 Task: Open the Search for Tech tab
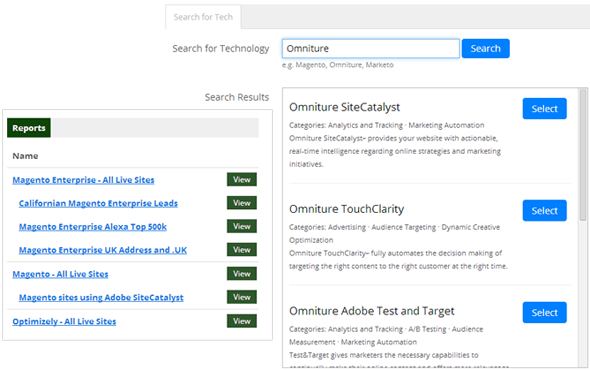[203, 17]
